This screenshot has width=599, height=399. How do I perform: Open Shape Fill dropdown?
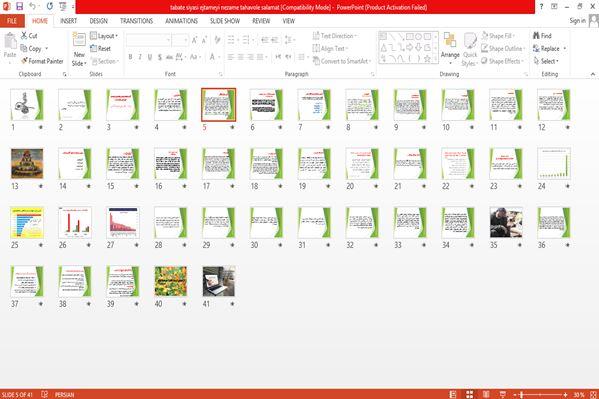pos(498,36)
